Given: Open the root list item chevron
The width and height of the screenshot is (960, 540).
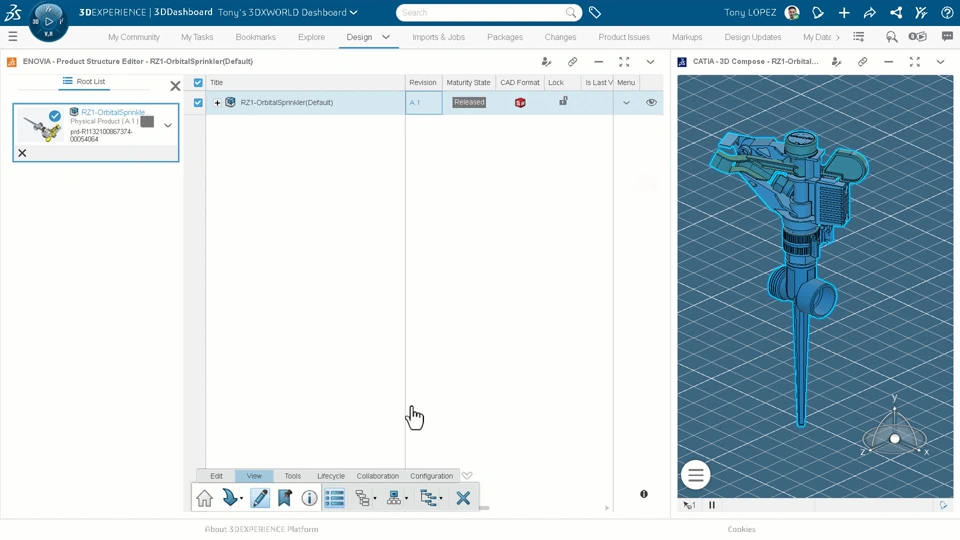Looking at the screenshot, I should coord(168,125).
